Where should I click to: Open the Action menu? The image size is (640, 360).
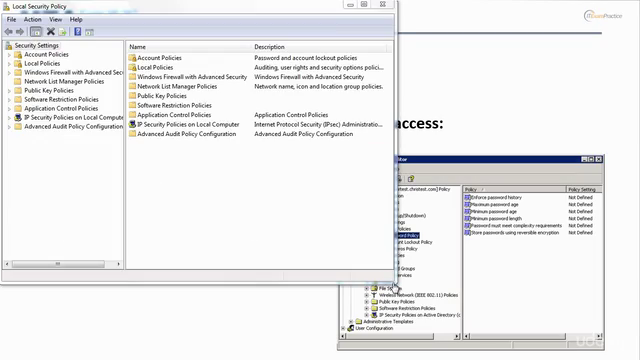[x=32, y=20]
